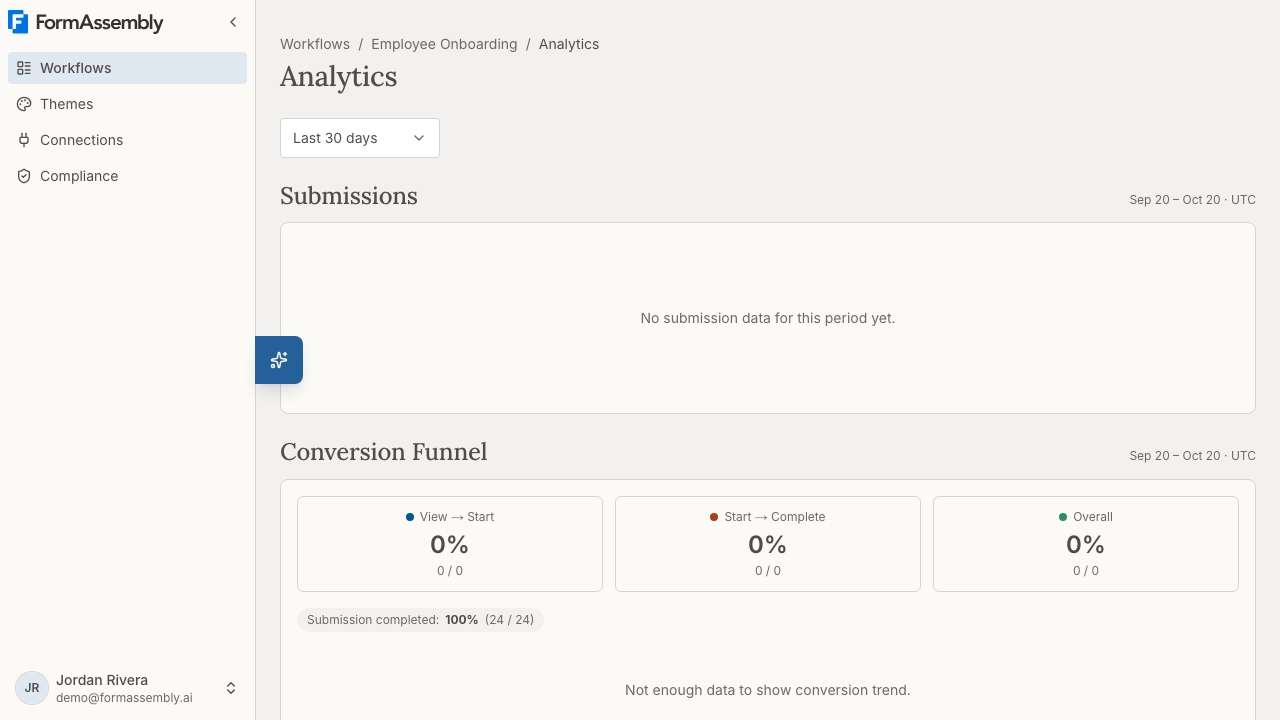
Task: Click the green Overall dot
Action: point(1063,517)
